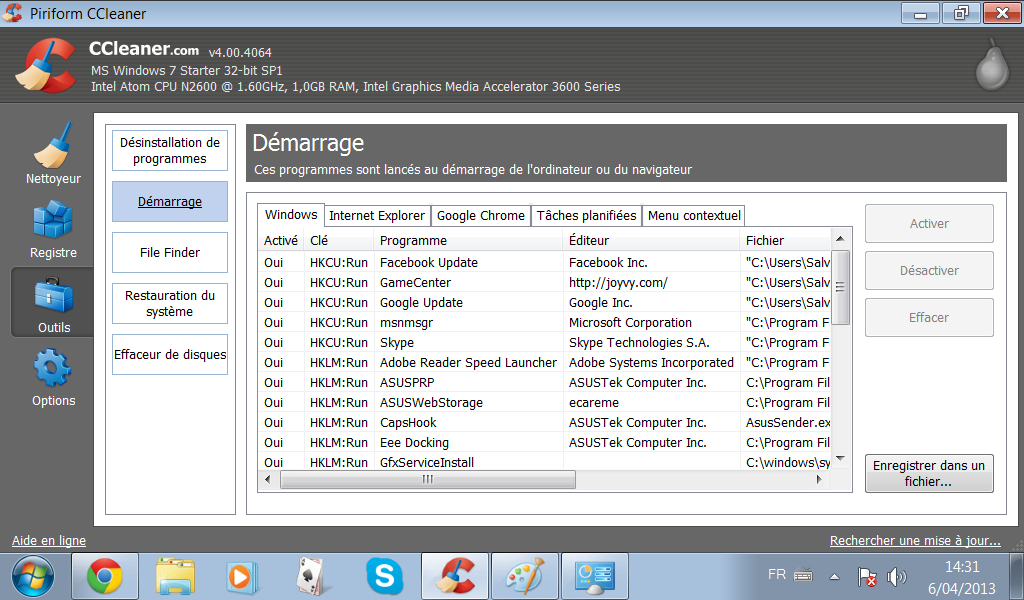Click the title bar CCleaner icon
1024x600 pixels.
(x=13, y=13)
